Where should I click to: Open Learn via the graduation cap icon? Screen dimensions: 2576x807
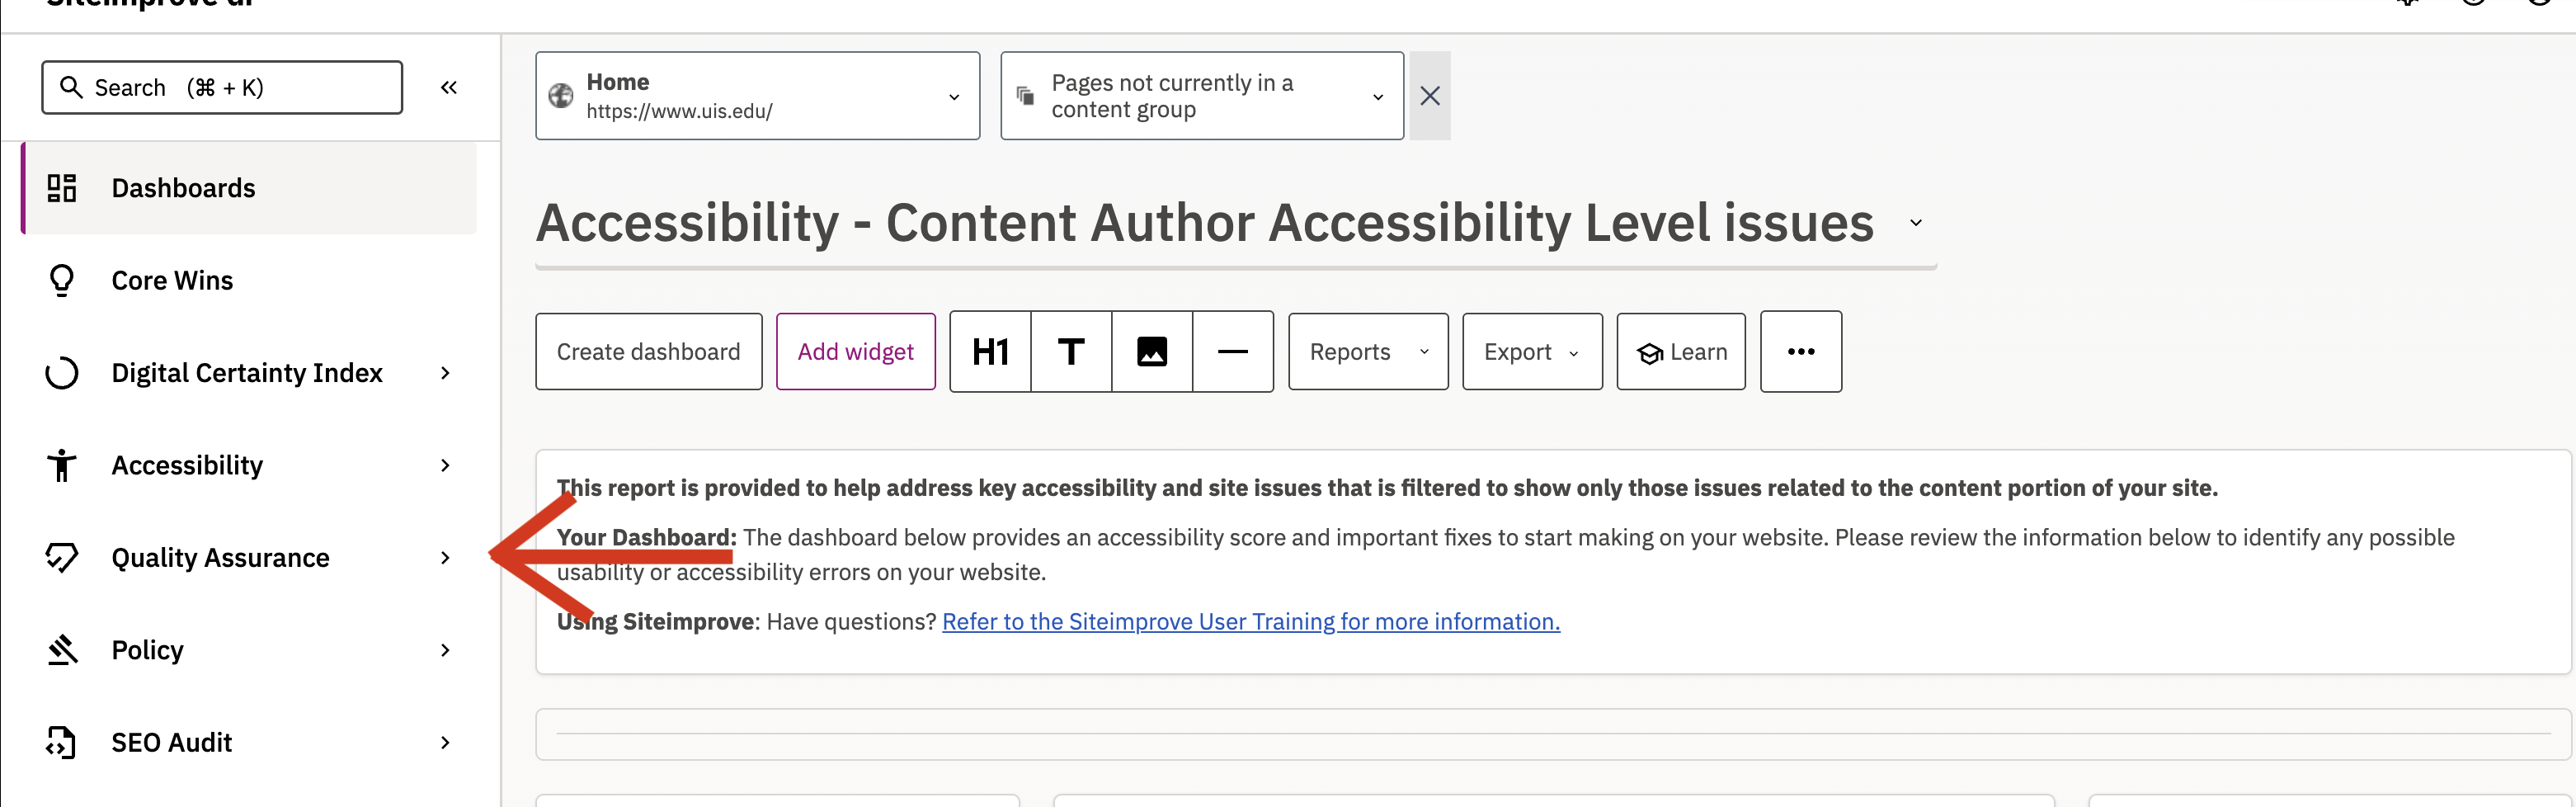pos(1679,351)
